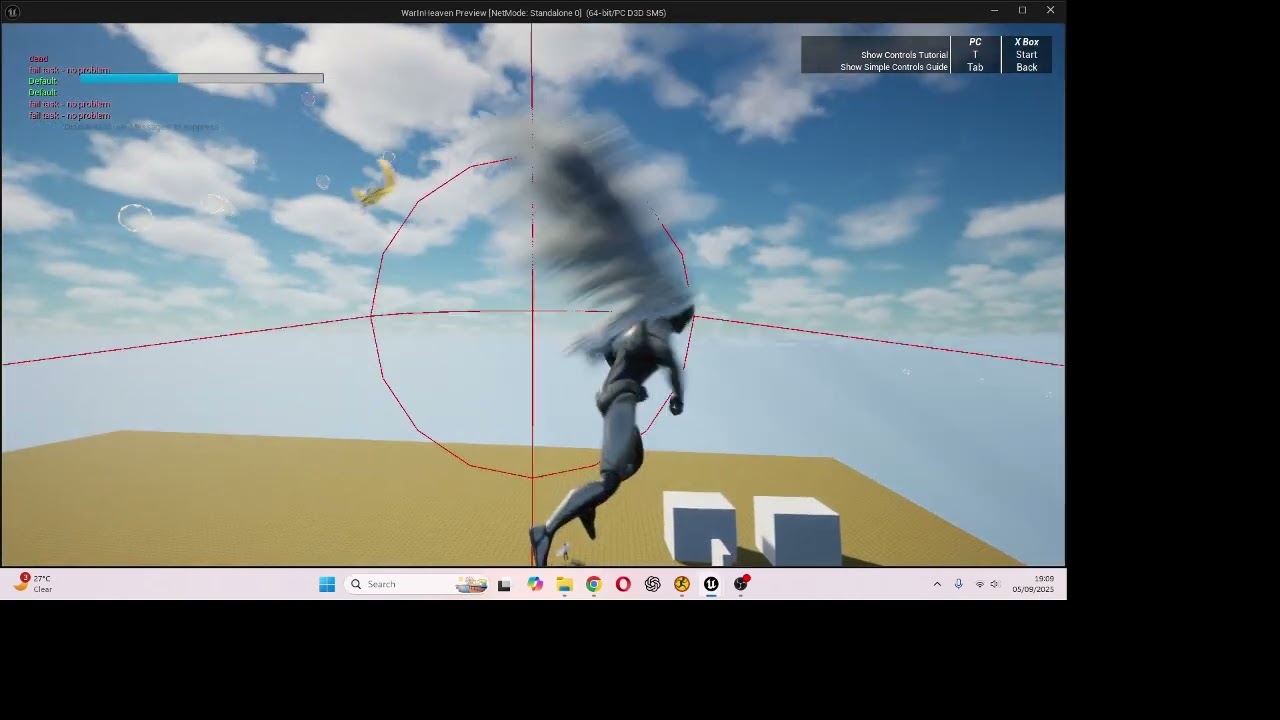The width and height of the screenshot is (1280, 720).
Task: Open File Explorer from the taskbar
Action: click(564, 584)
